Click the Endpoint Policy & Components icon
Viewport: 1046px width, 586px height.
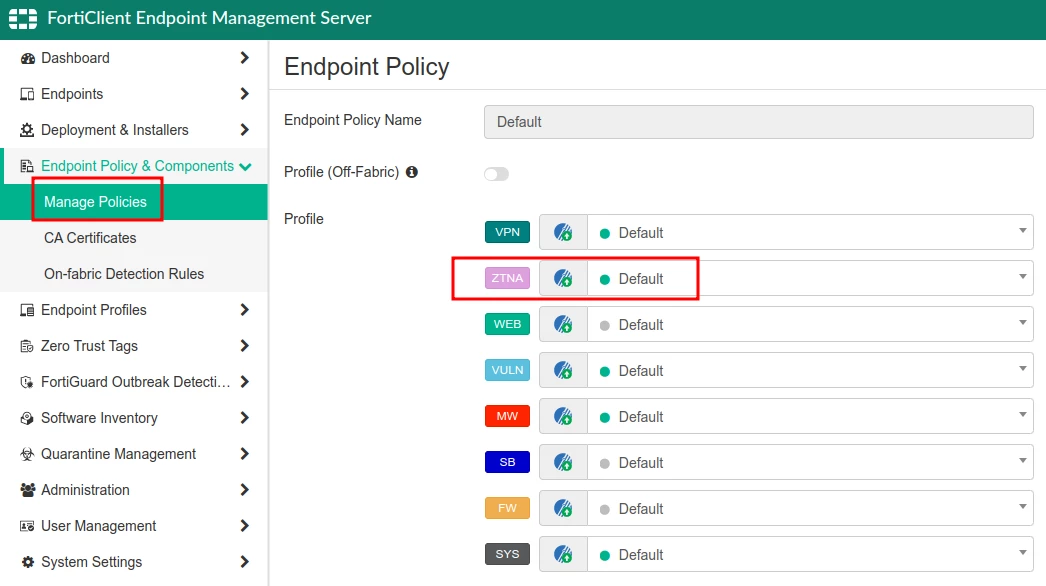(27, 166)
